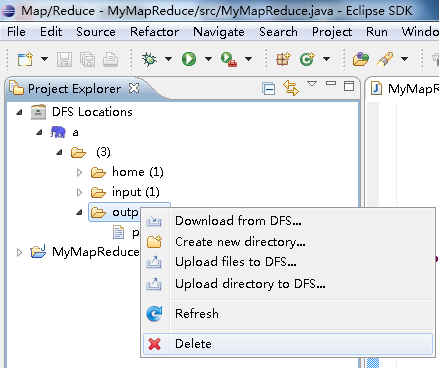Choose Refresh in the context menu
Image resolution: width=439 pixels, height=368 pixels.
pyautogui.click(x=288, y=314)
